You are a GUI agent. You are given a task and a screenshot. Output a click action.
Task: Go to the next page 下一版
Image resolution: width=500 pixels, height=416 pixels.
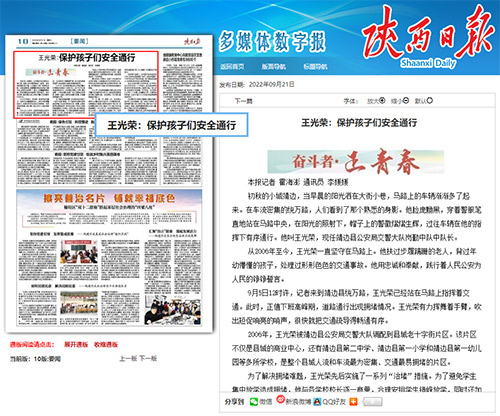coord(148,359)
